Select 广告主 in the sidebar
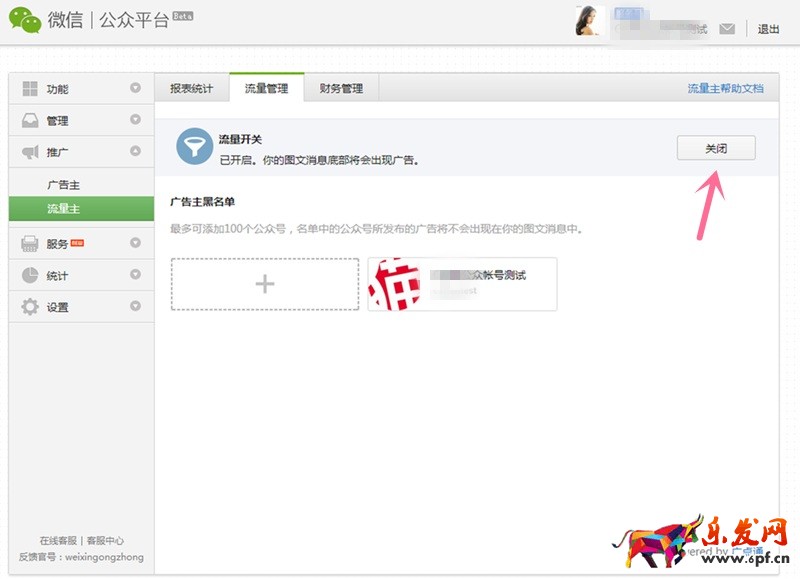This screenshot has width=800, height=579. tap(63, 185)
